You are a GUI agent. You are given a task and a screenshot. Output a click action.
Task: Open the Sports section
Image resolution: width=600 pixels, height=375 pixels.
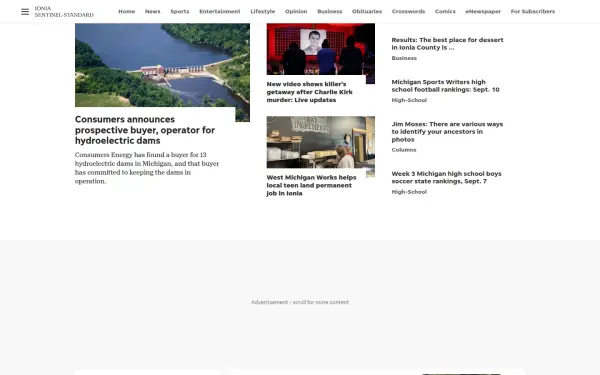(180, 11)
